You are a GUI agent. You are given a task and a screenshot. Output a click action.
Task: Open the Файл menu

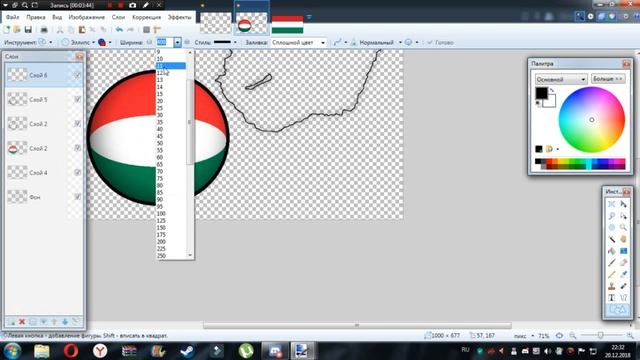[x=12, y=17]
